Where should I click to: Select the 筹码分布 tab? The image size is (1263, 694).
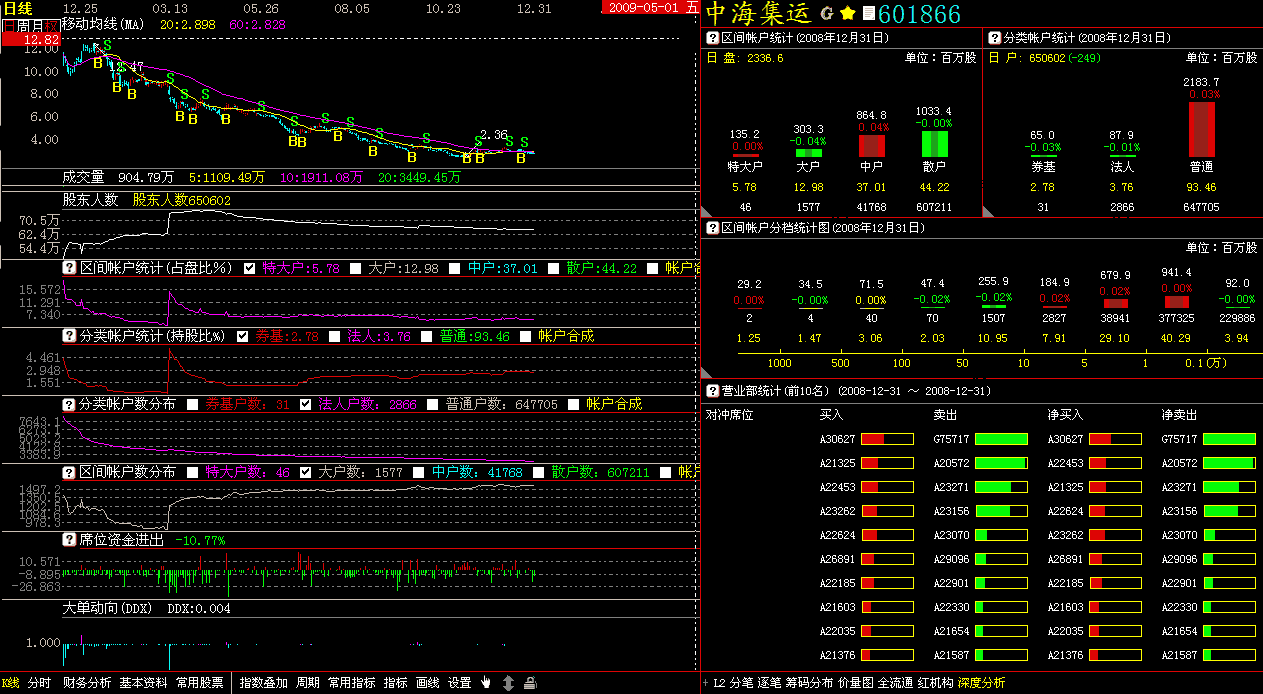click(809, 683)
